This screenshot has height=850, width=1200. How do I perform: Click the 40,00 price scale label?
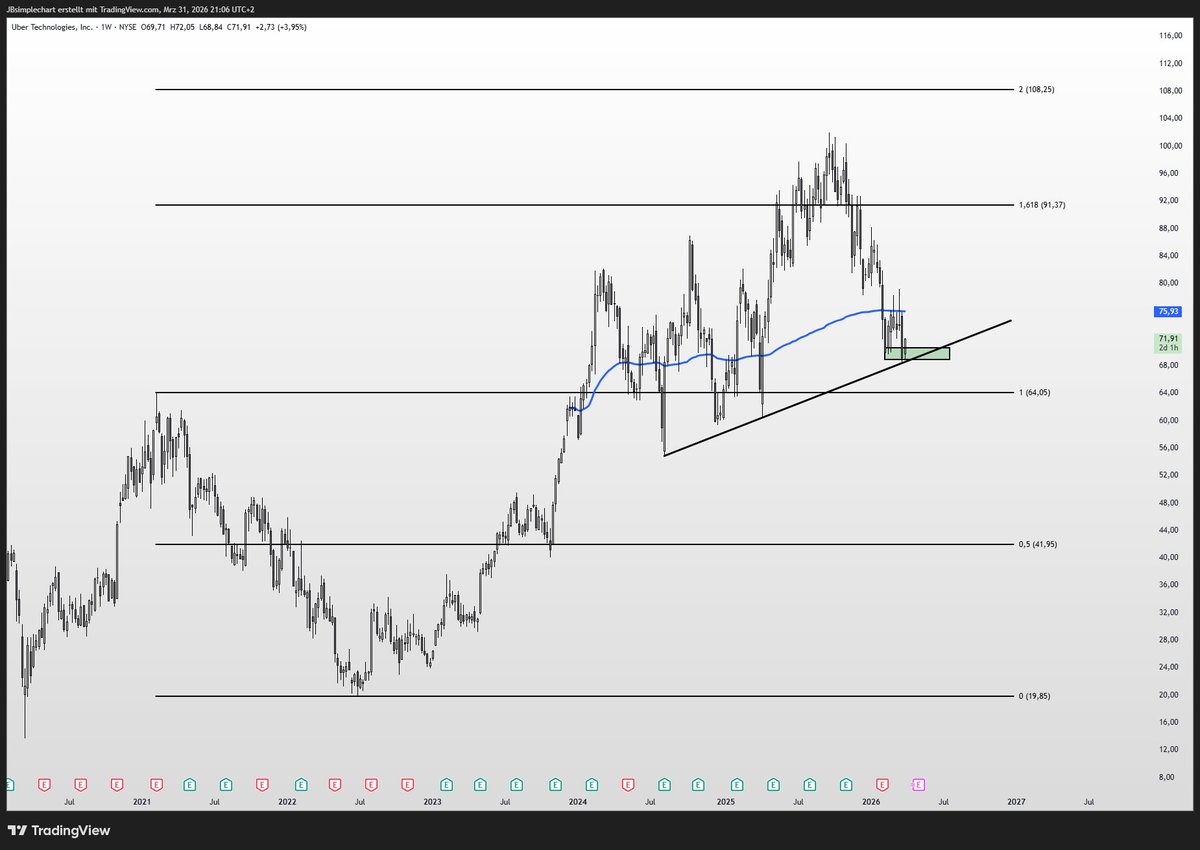click(1169, 557)
